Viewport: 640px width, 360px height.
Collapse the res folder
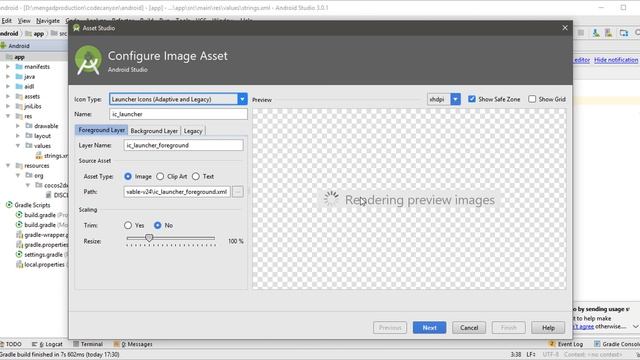[x=8, y=116]
